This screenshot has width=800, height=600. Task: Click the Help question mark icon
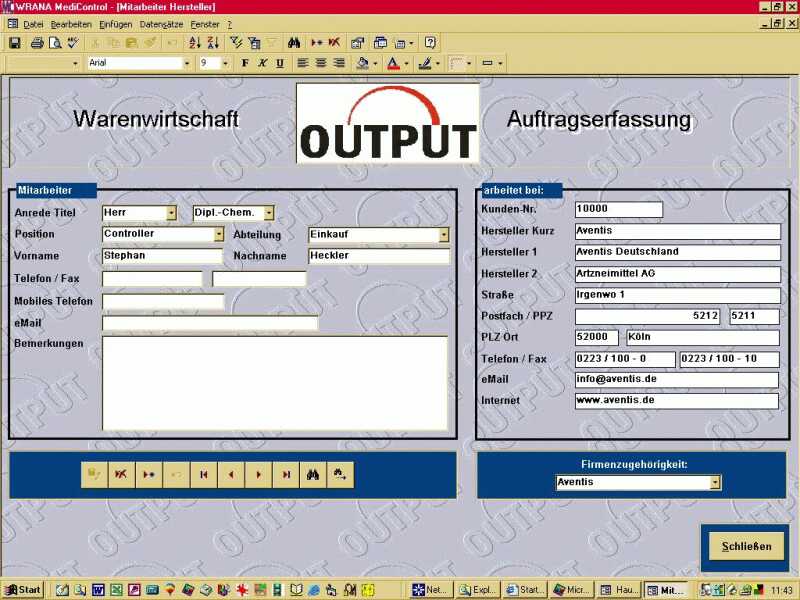pyautogui.click(x=430, y=43)
